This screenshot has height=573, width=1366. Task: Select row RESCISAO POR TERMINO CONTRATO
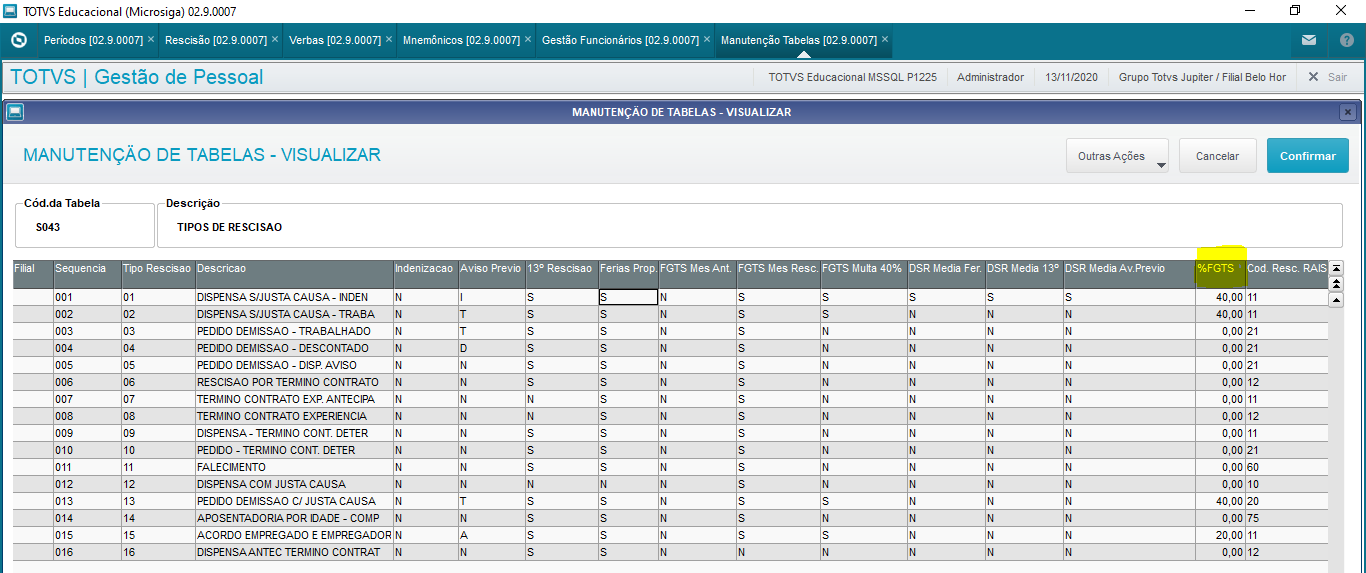tap(670, 382)
